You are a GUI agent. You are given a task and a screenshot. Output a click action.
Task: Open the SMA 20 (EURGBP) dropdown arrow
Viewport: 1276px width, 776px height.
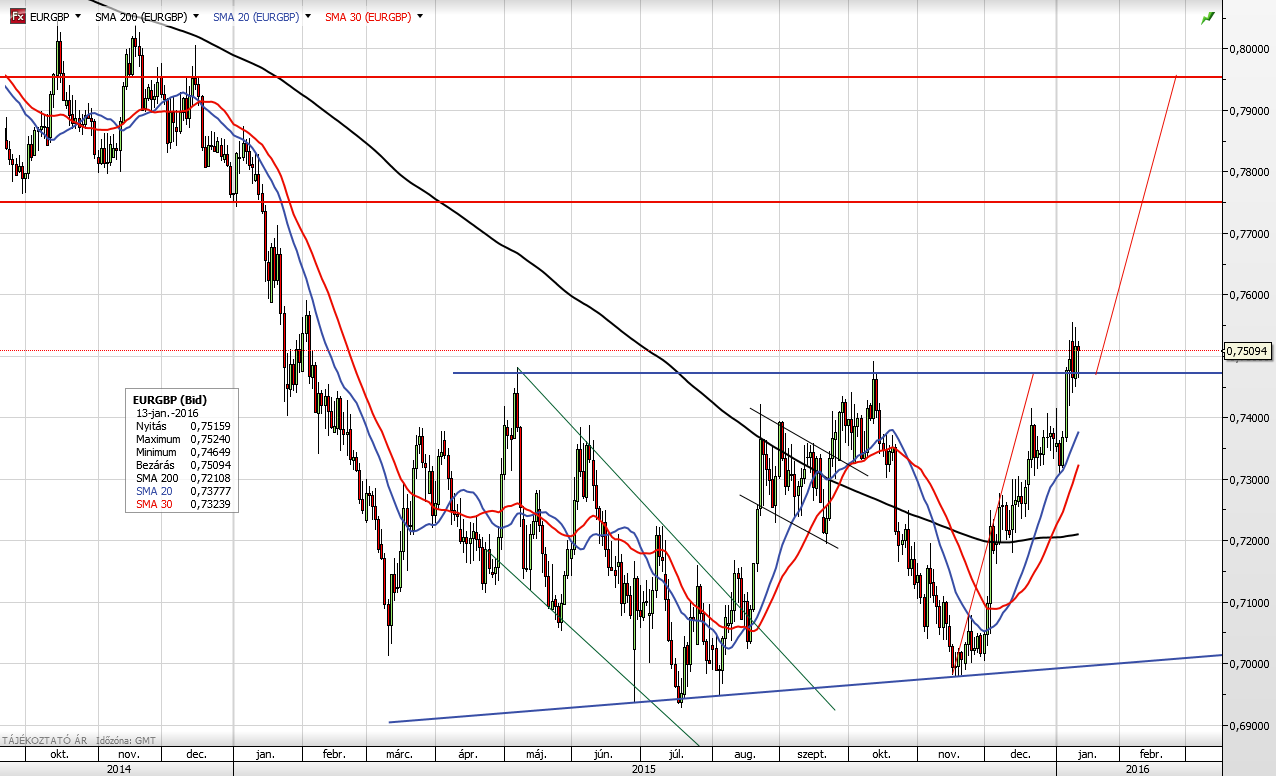tap(308, 17)
